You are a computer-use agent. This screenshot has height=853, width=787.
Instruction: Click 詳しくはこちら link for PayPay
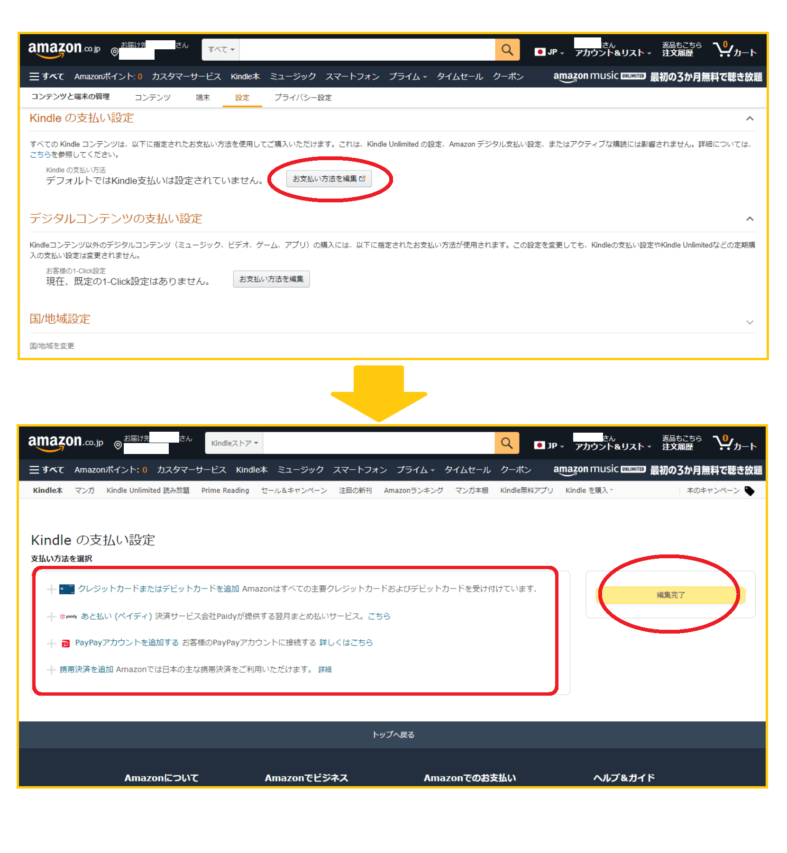click(x=346, y=643)
